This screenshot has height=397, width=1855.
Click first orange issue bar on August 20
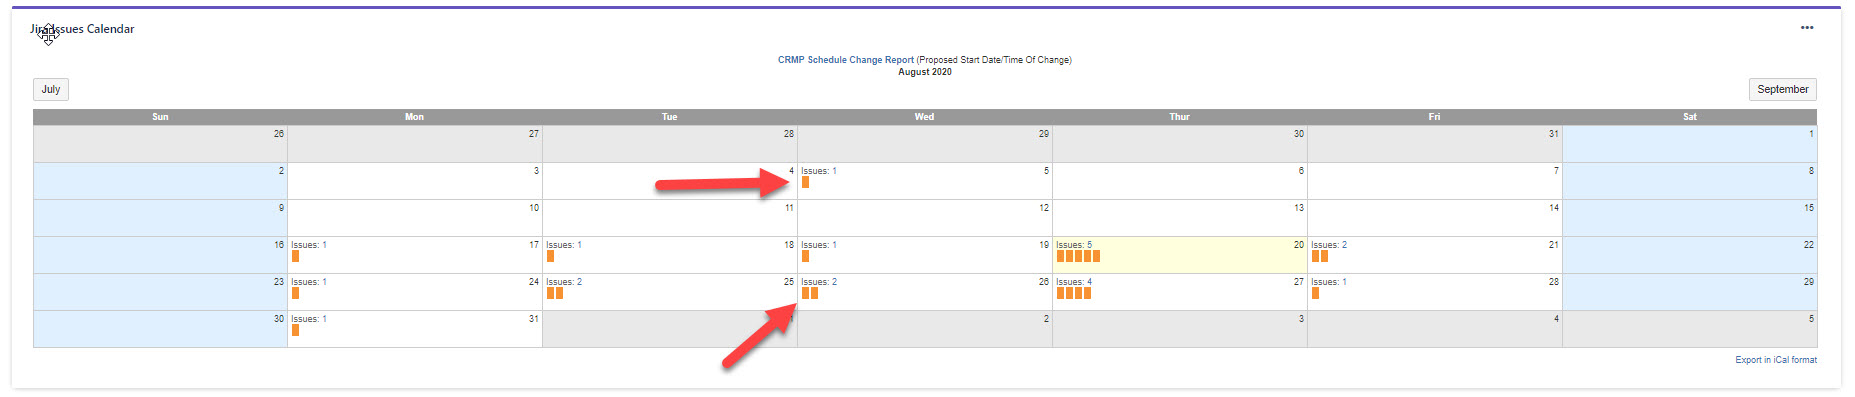1060,256
